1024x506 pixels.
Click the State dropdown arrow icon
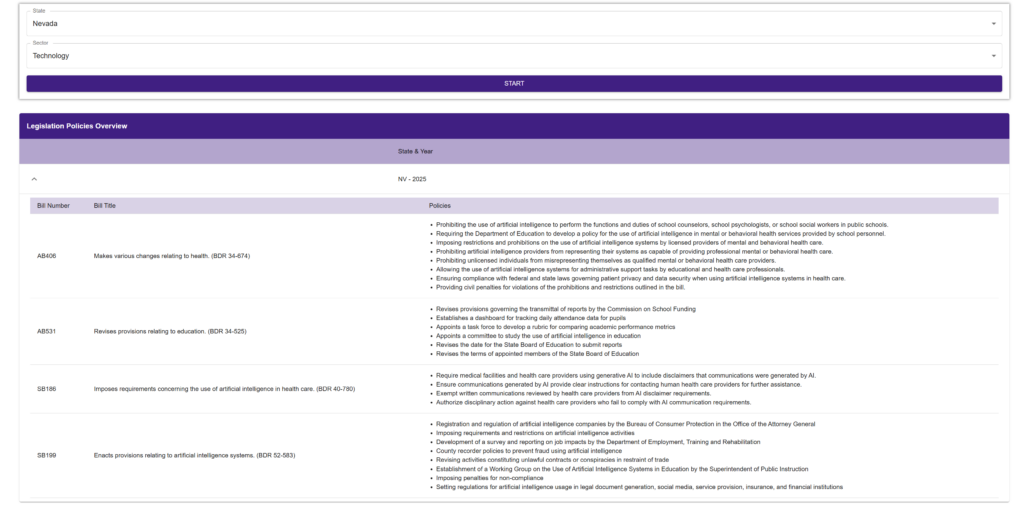point(993,23)
